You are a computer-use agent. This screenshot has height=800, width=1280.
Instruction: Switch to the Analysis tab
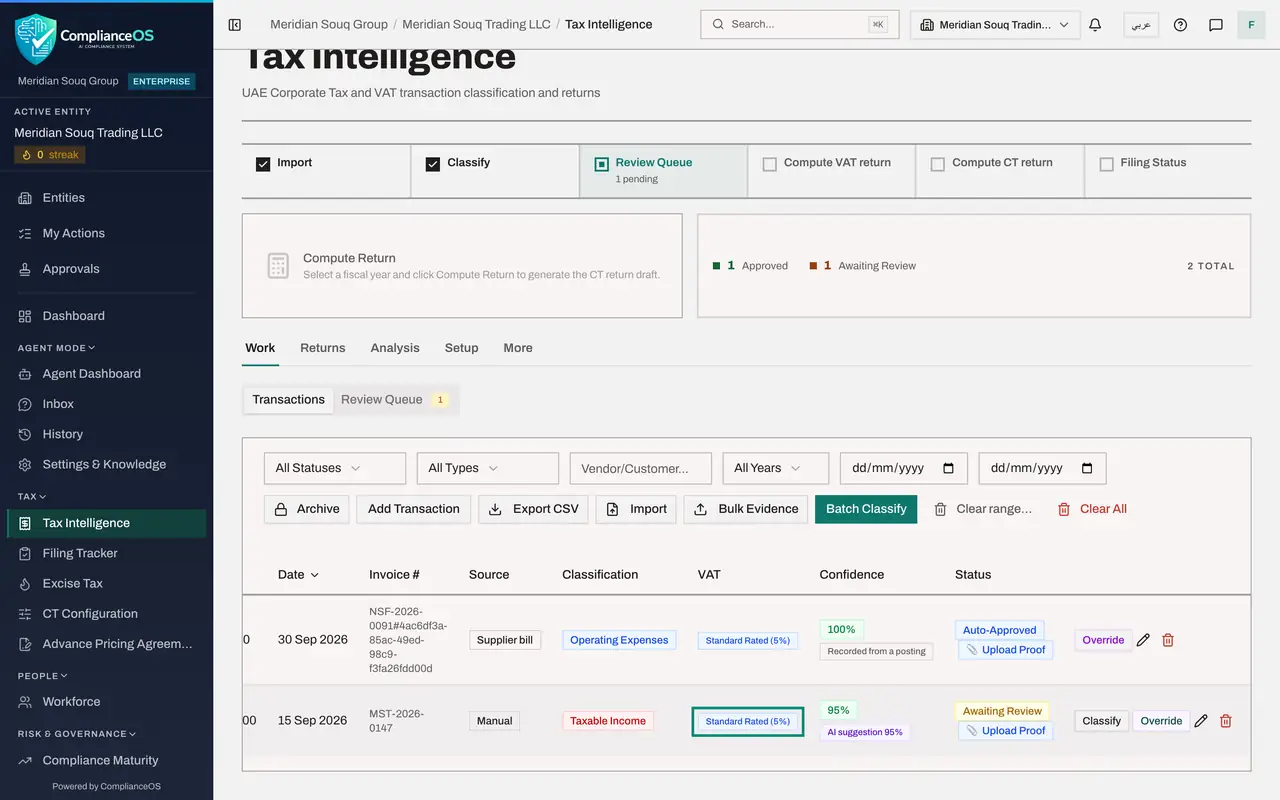tap(395, 348)
